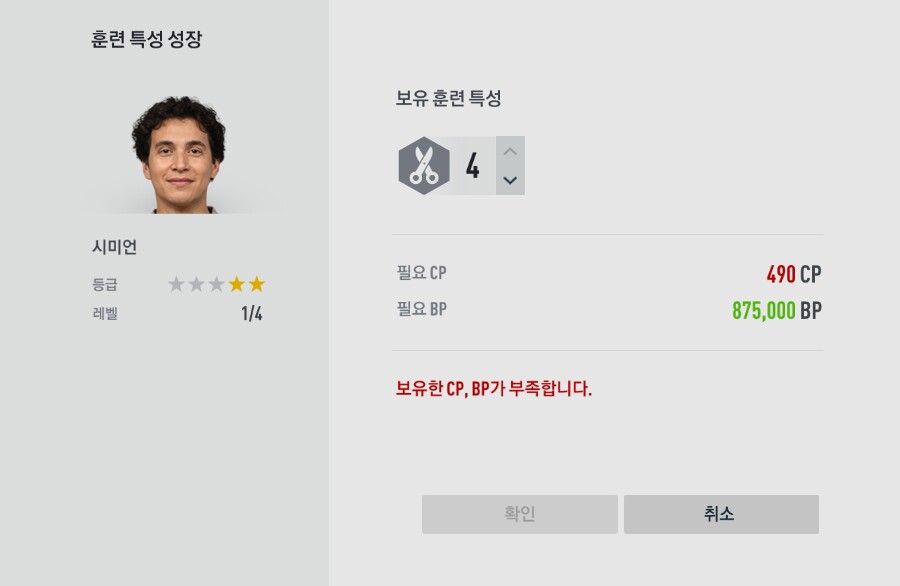Image resolution: width=900 pixels, height=586 pixels.
Task: Click the leftmost gray grade star
Action: [x=177, y=284]
